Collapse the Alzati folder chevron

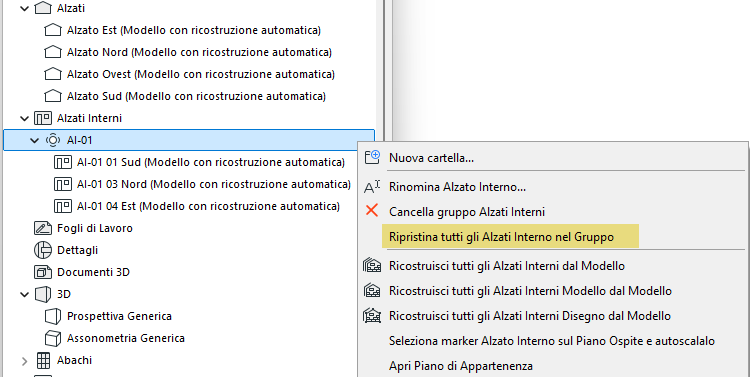pos(24,8)
